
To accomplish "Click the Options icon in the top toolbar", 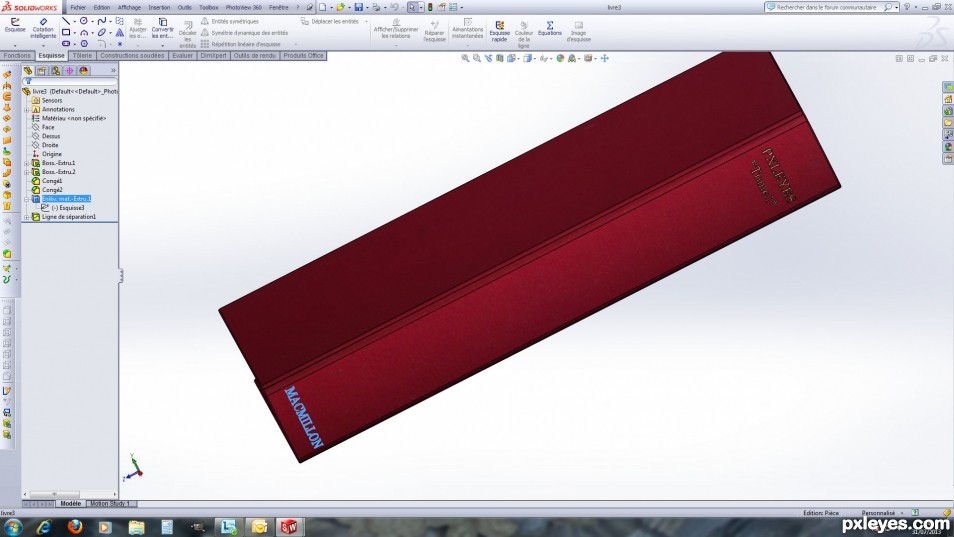I will [x=453, y=7].
